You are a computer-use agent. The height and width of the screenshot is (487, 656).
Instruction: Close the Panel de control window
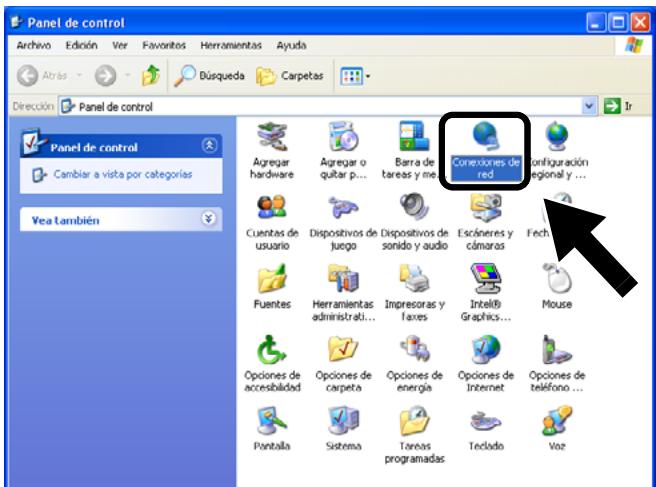(640, 22)
